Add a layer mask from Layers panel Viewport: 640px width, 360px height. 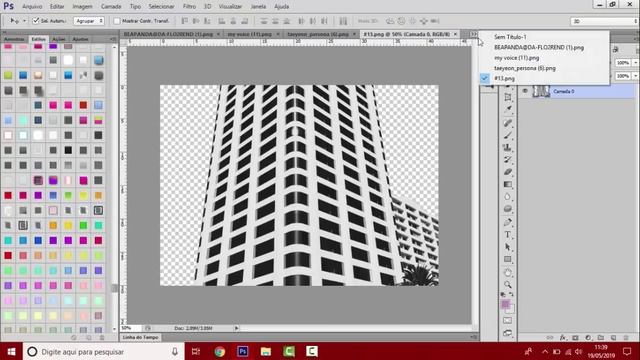[x=575, y=338]
